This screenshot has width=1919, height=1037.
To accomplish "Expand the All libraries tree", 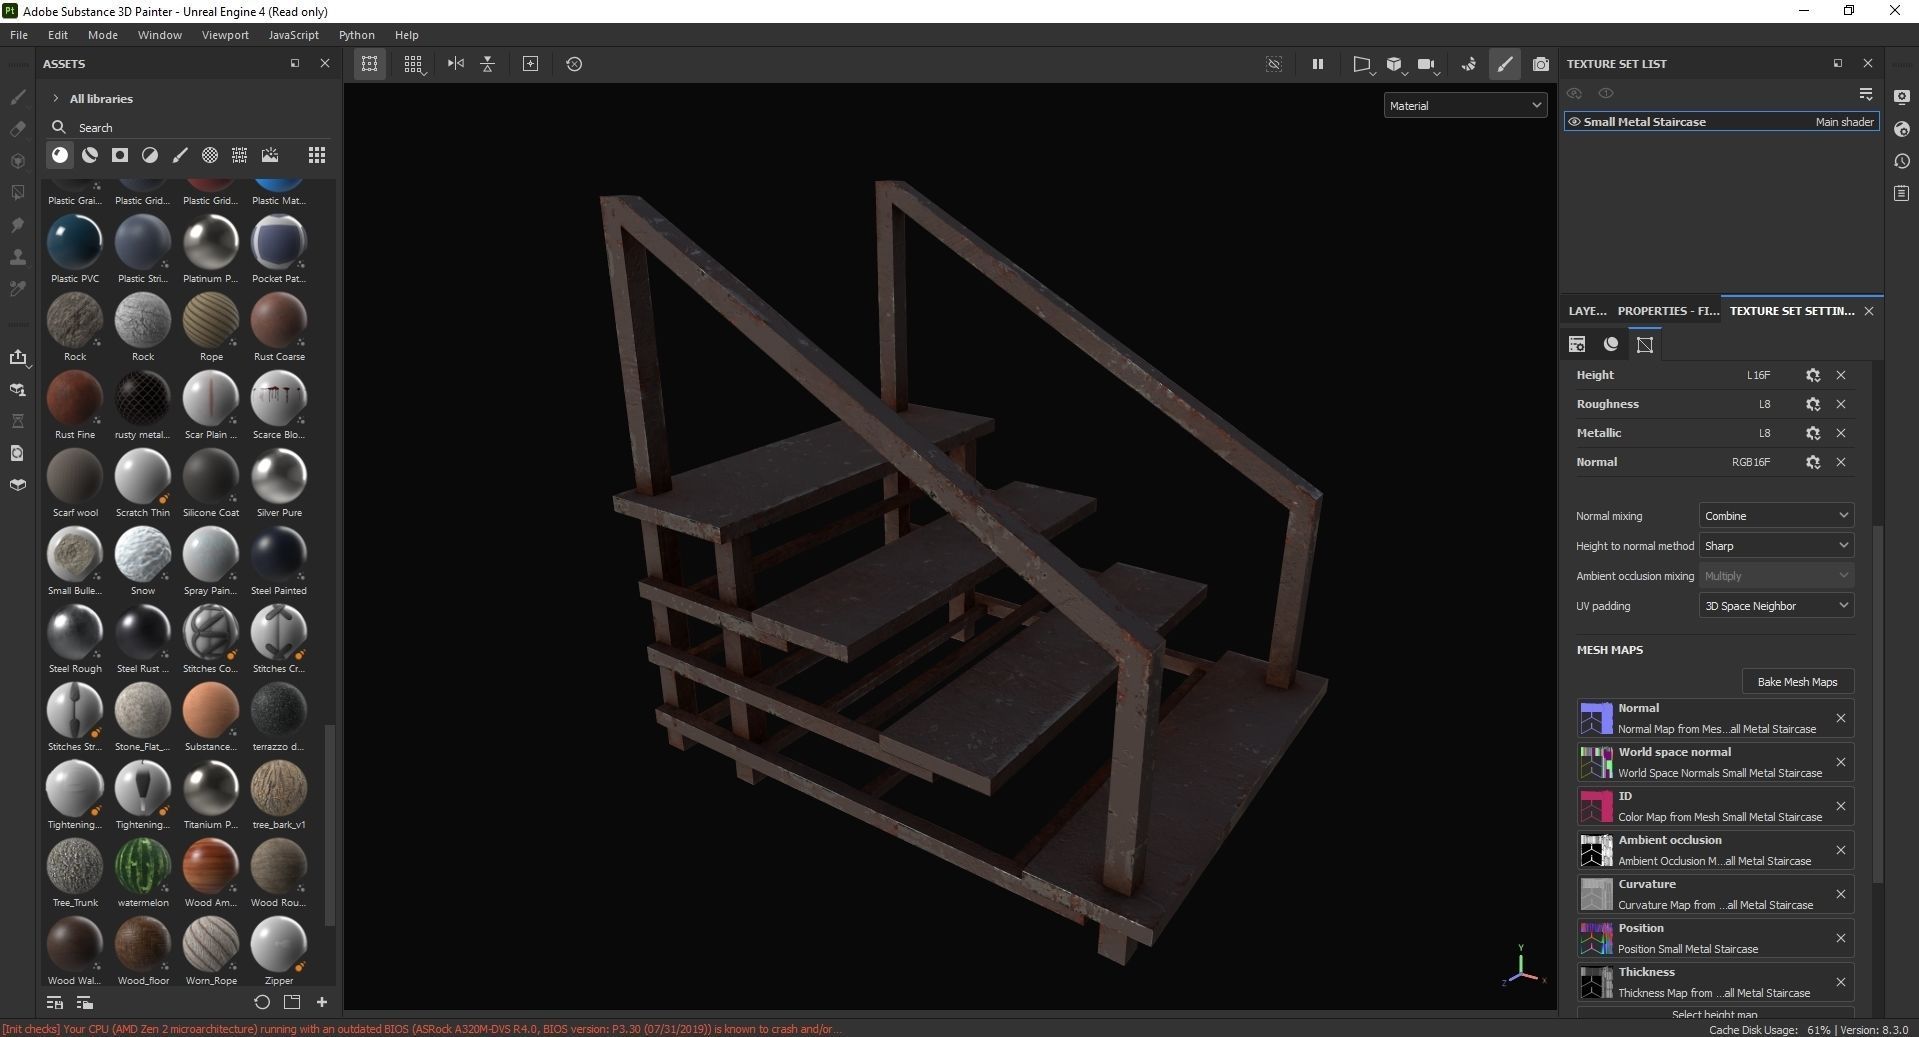I will (x=56, y=98).
